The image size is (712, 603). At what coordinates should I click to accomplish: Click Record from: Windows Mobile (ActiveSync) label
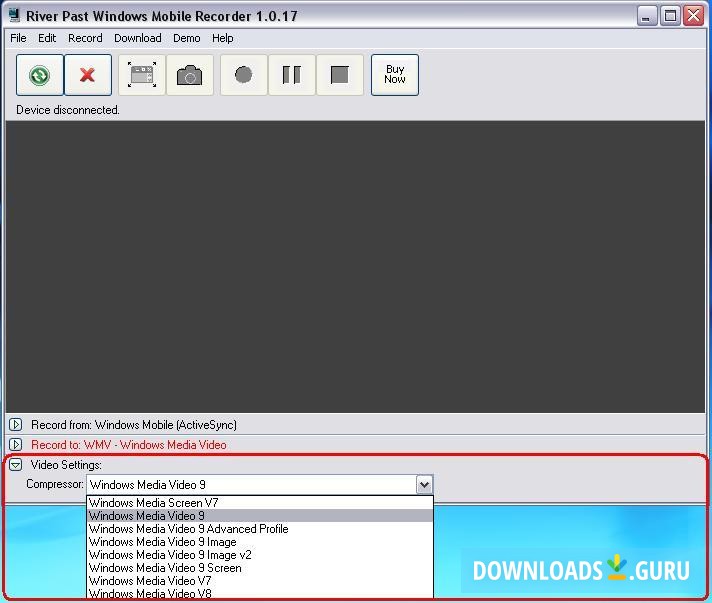[x=134, y=425]
